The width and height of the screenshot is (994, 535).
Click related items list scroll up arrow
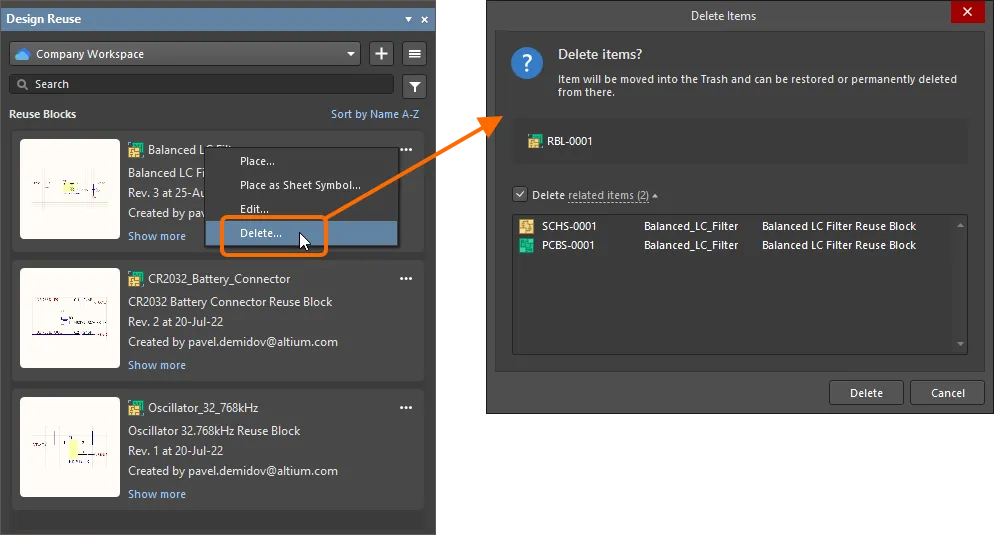click(x=960, y=225)
